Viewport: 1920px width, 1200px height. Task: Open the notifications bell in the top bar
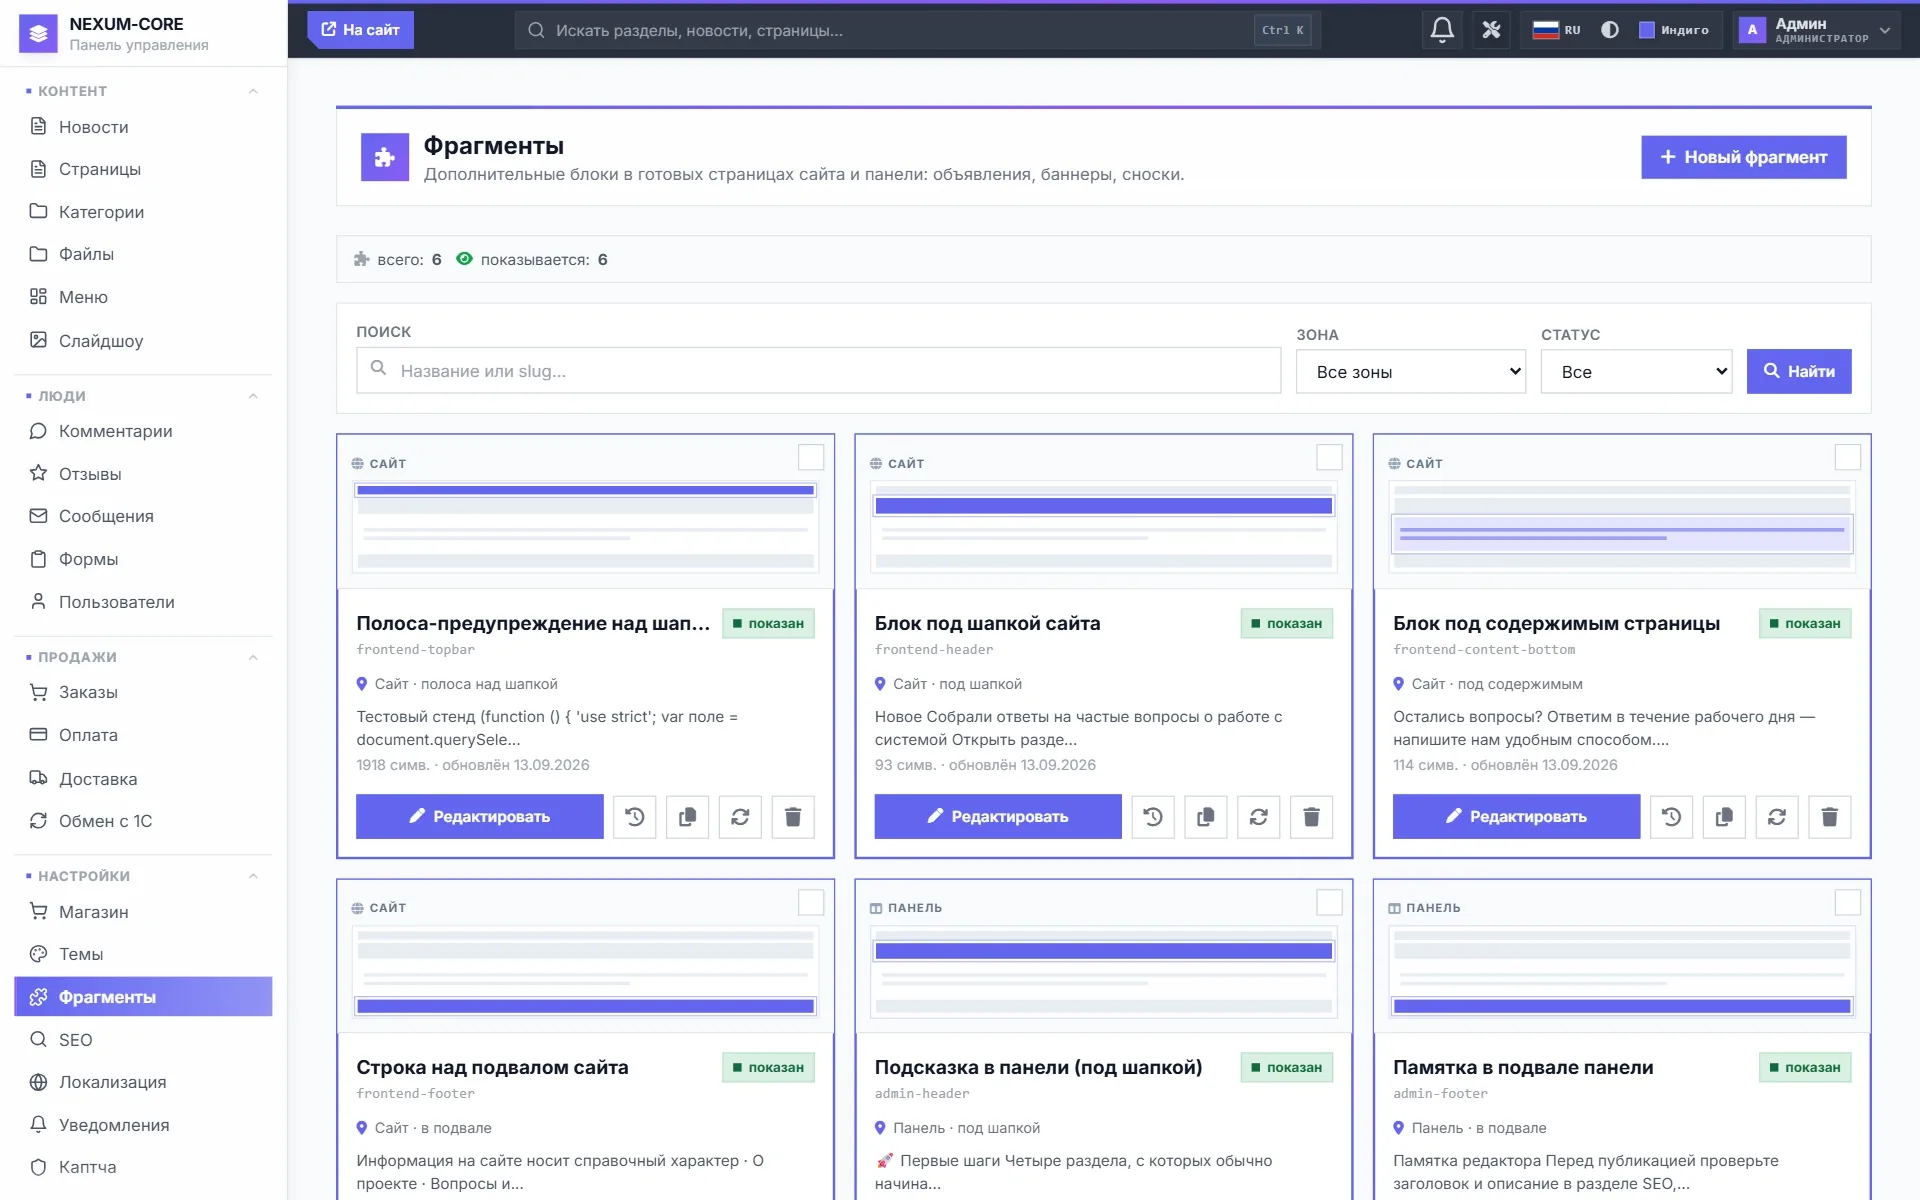click(x=1441, y=30)
